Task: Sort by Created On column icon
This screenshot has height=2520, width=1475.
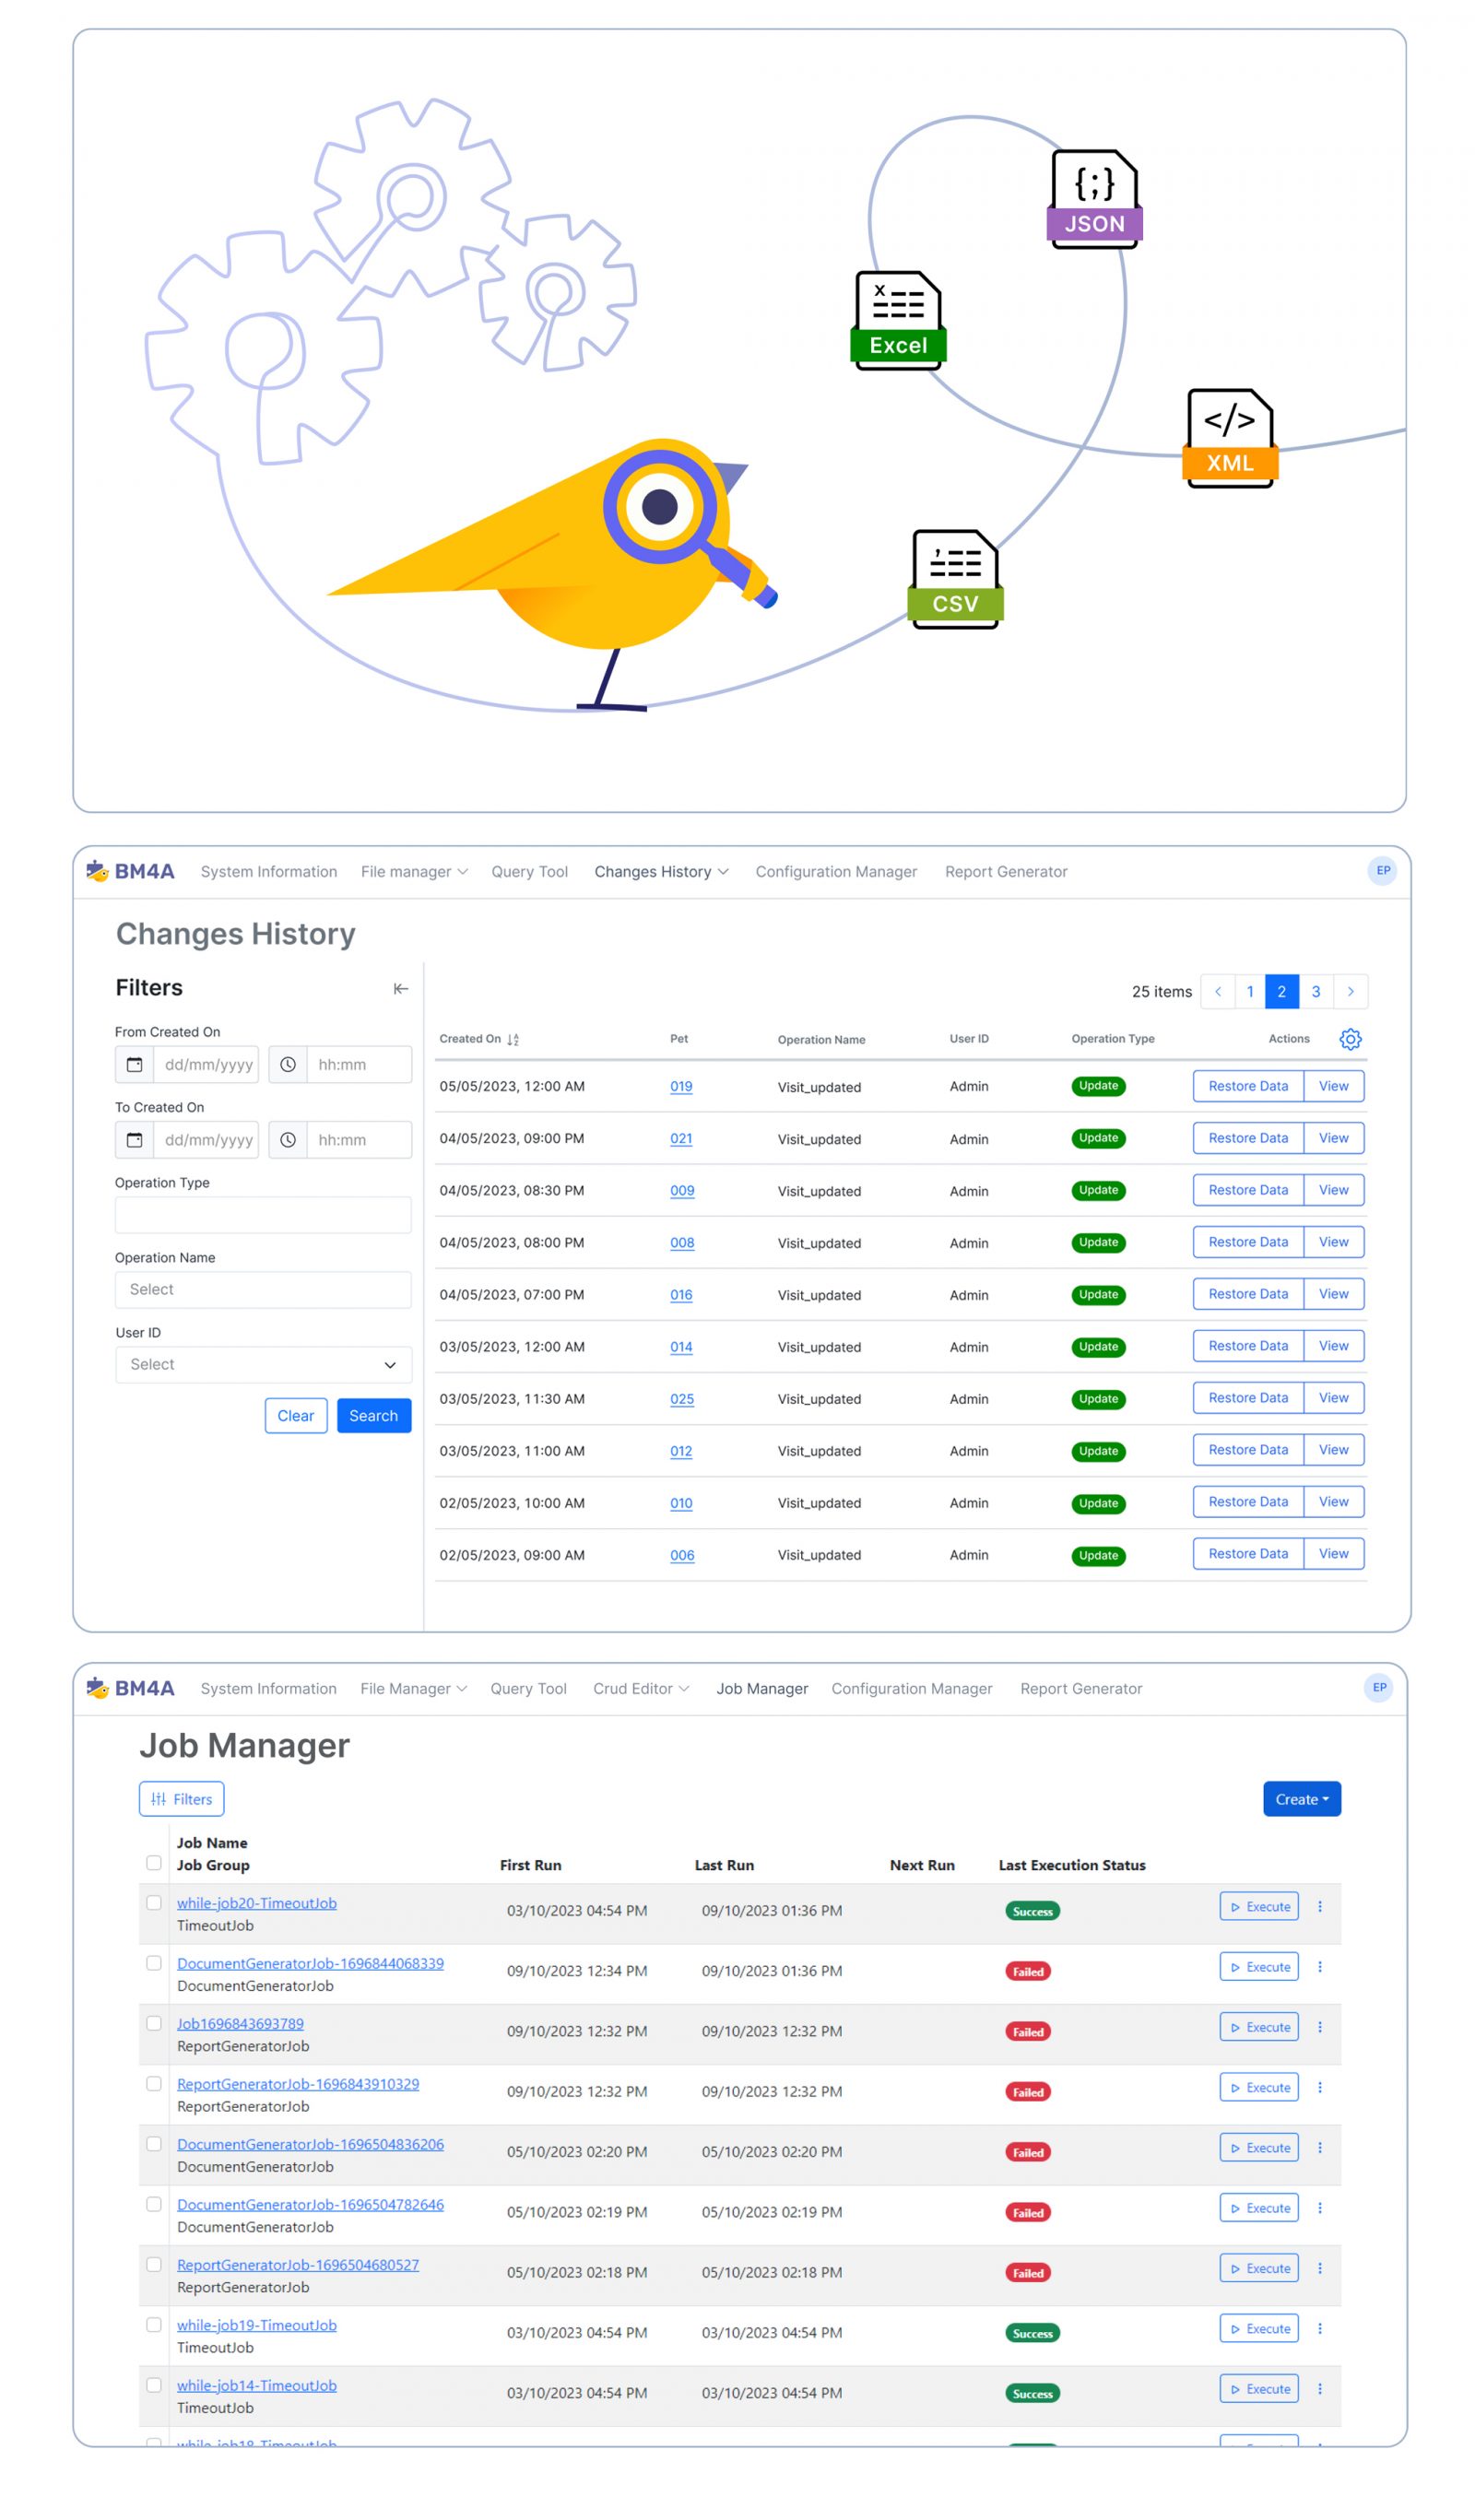Action: [513, 1039]
